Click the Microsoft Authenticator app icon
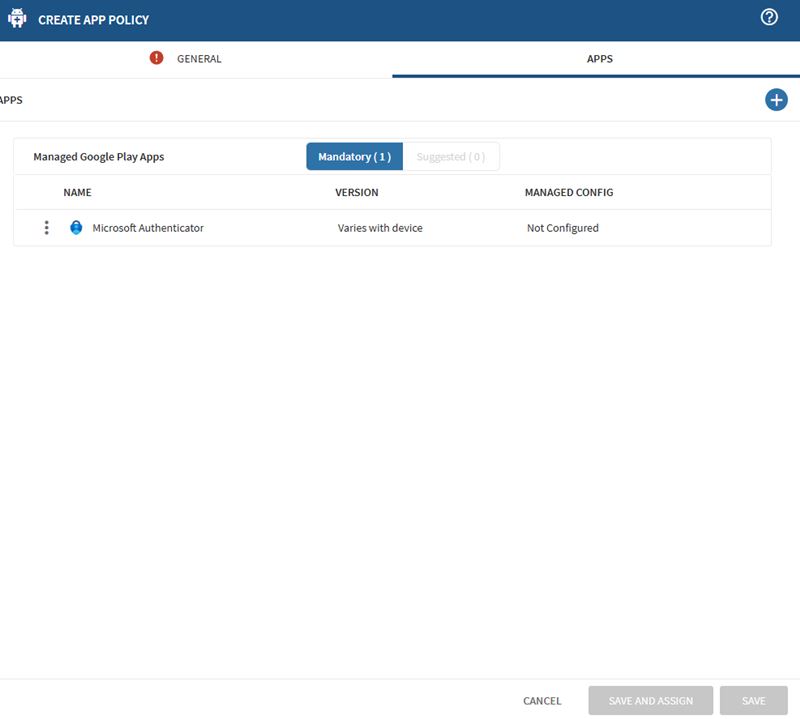The width and height of the screenshot is (800, 719). (76, 228)
